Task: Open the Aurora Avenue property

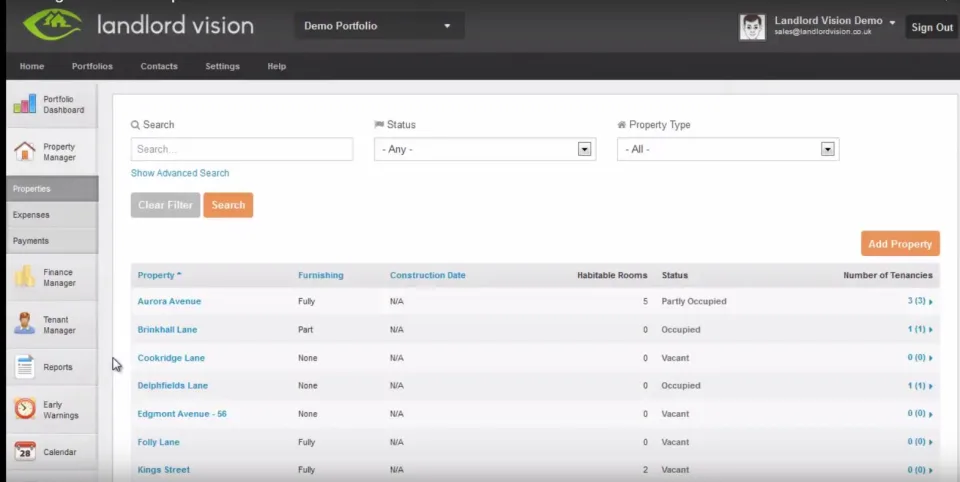Action: coord(169,301)
